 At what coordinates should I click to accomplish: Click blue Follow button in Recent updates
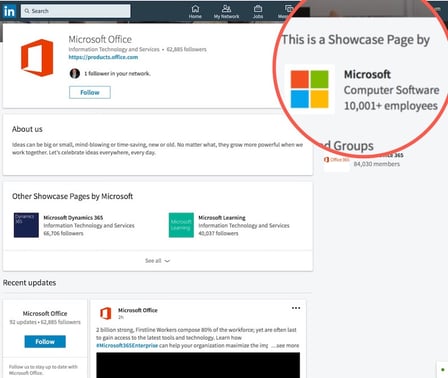(x=45, y=342)
